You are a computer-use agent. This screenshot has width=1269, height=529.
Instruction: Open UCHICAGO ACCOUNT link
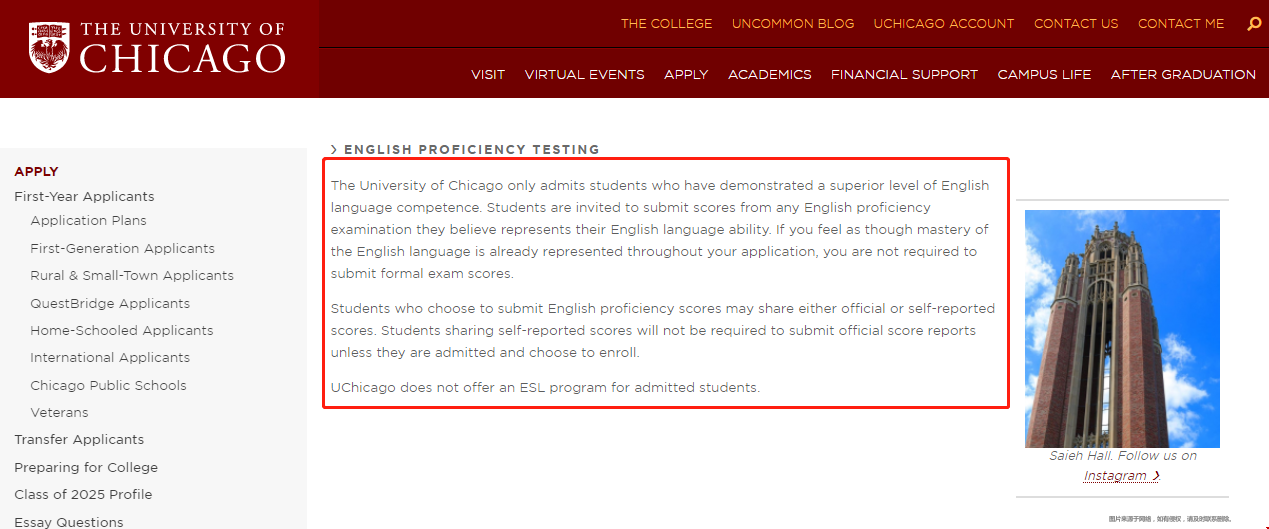(x=944, y=24)
